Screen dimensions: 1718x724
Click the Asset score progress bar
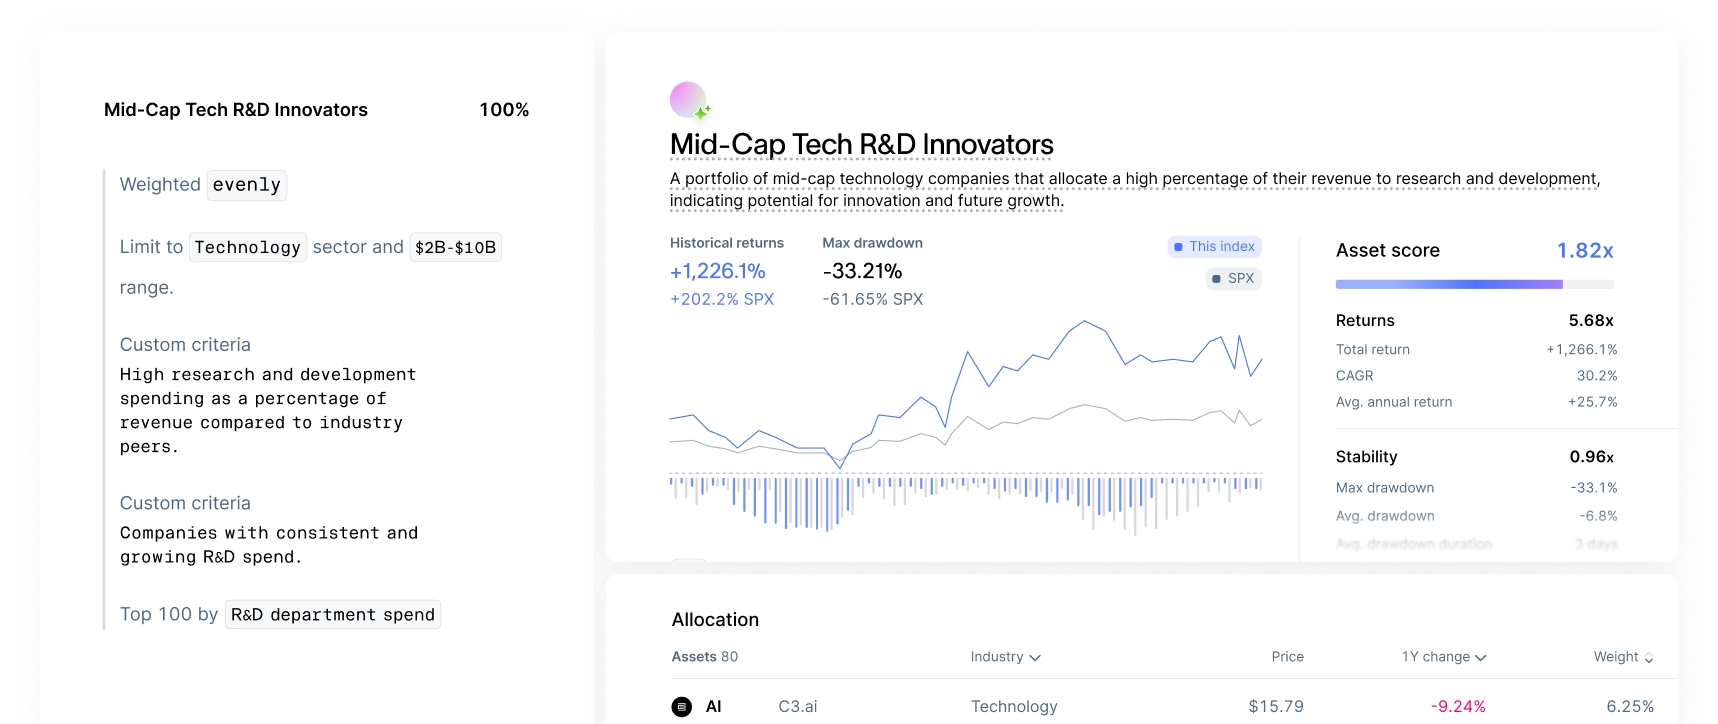1474,285
